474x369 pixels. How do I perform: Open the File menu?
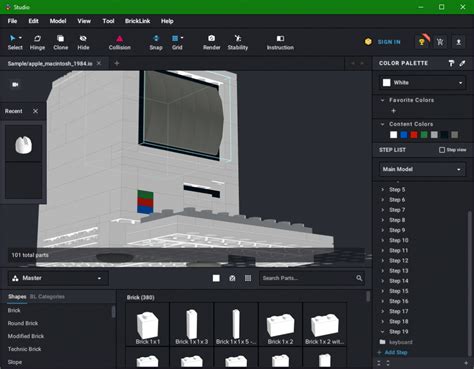(x=12, y=21)
